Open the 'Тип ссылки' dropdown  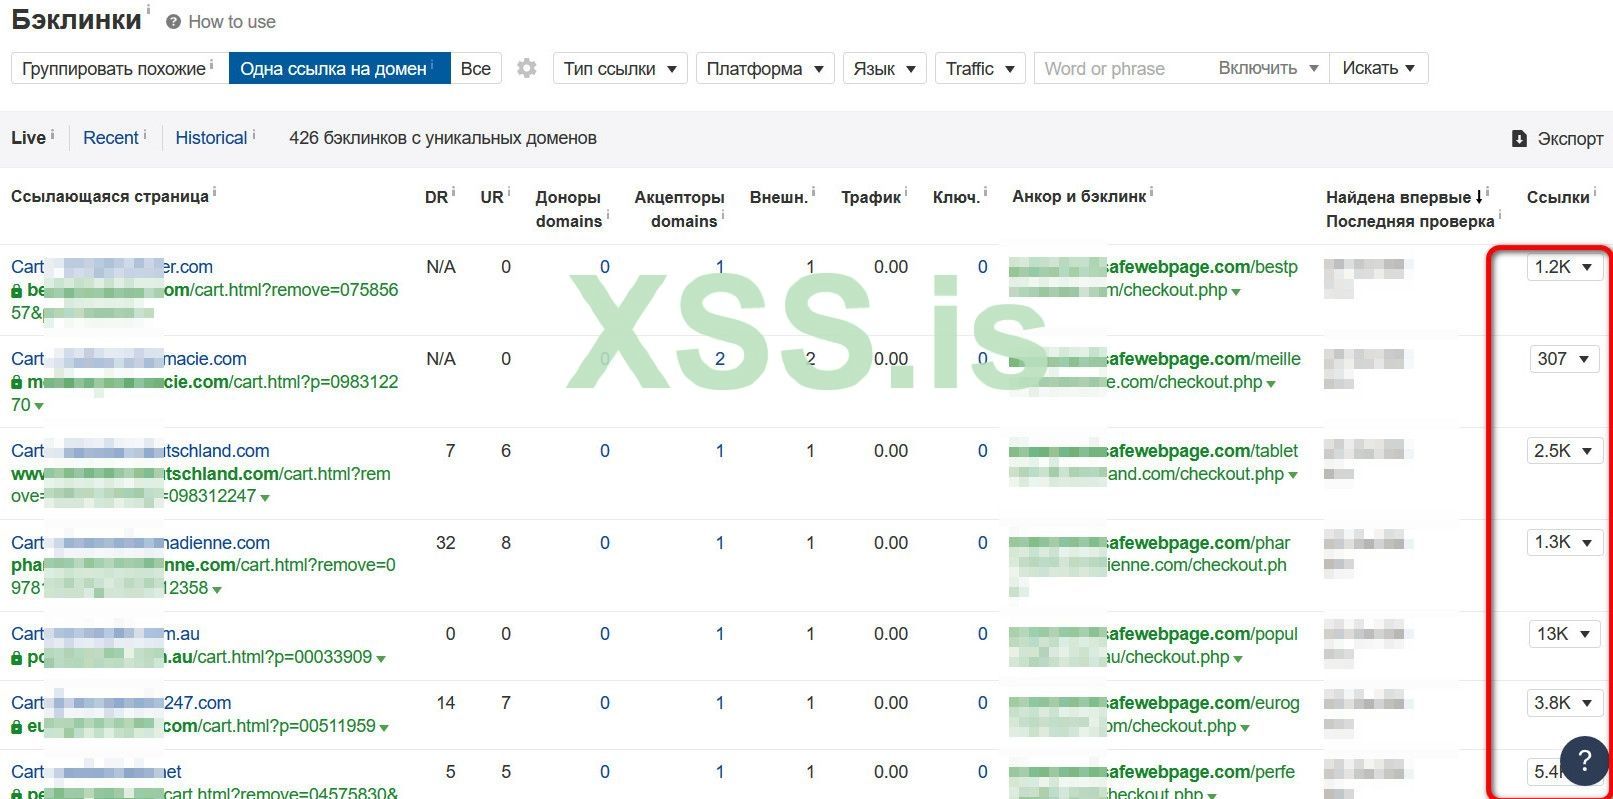(620, 68)
